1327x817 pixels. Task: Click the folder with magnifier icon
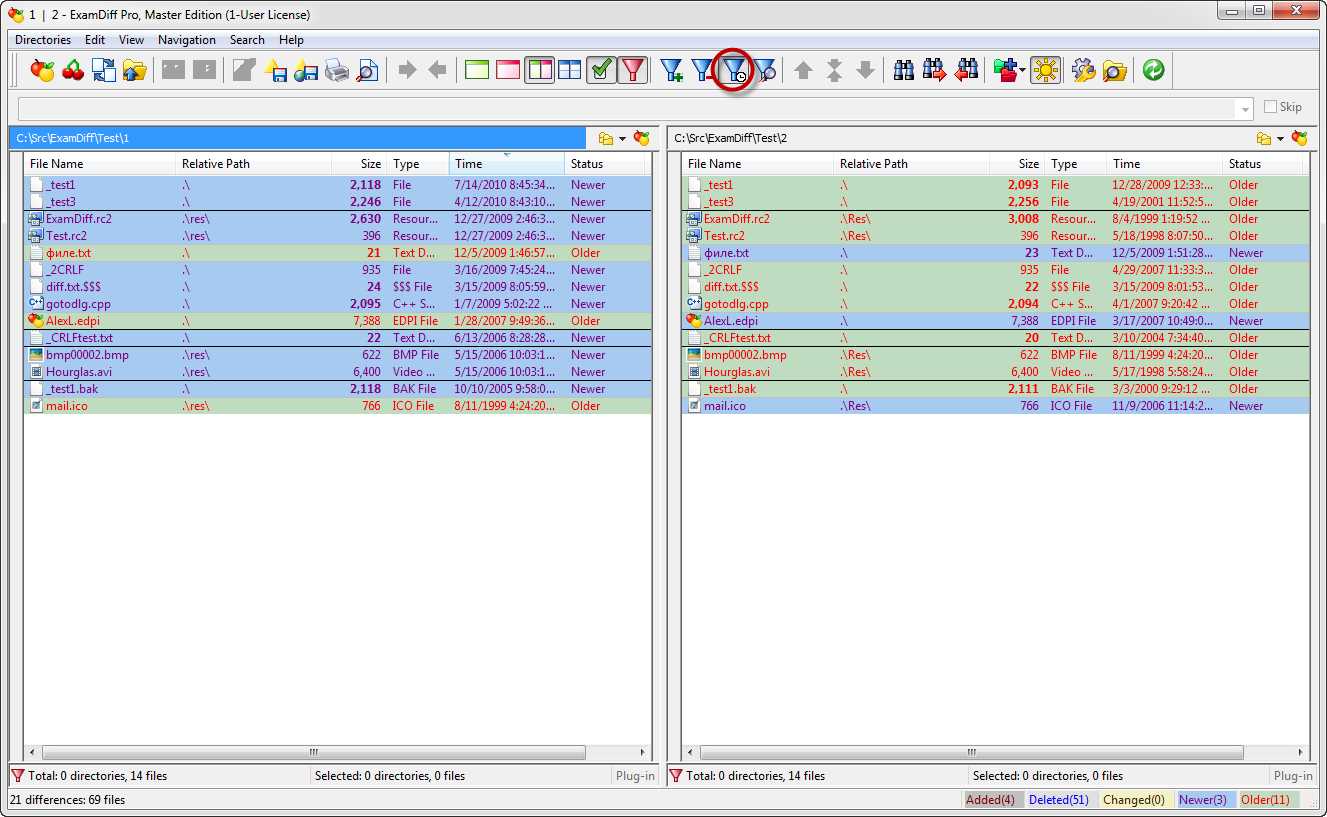click(1115, 70)
